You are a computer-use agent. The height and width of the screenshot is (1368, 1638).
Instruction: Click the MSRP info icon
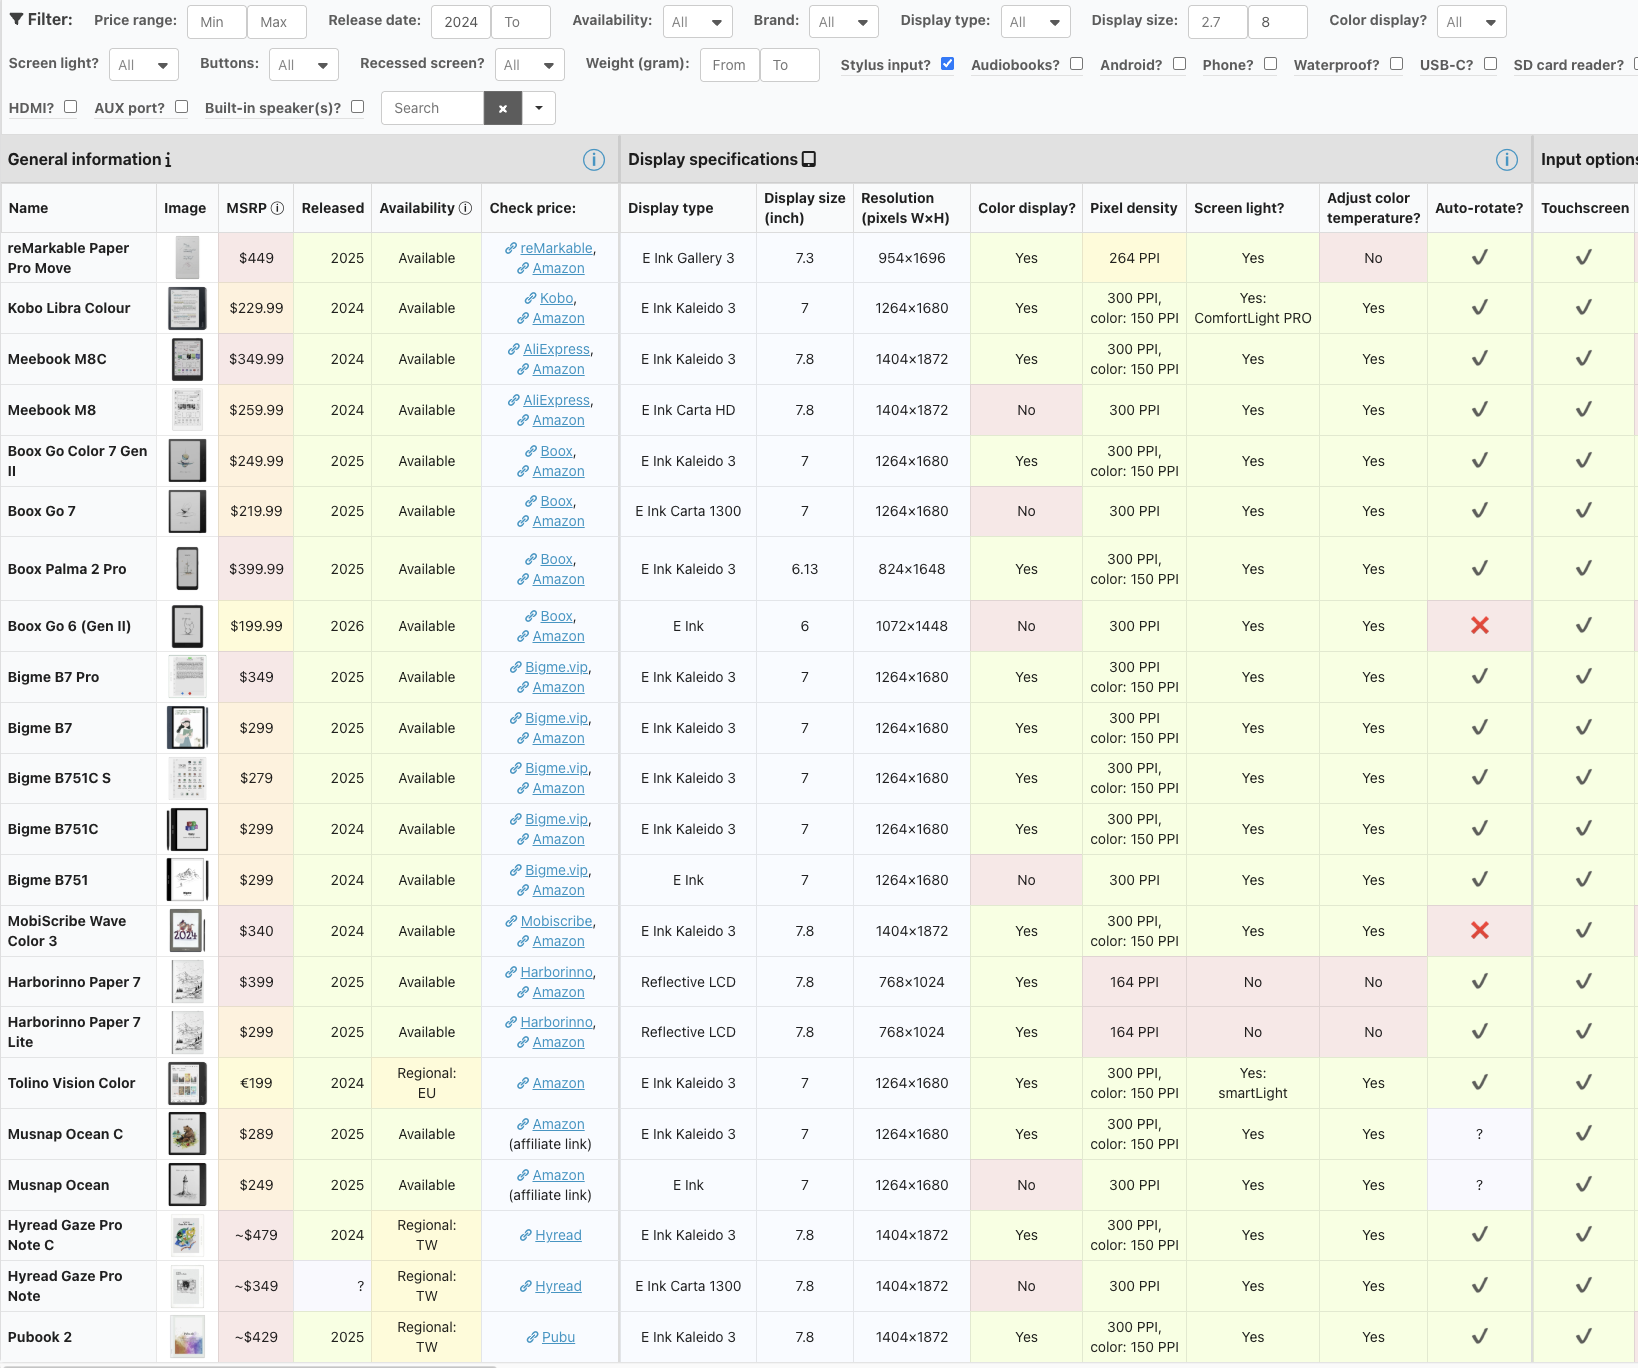coord(278,208)
